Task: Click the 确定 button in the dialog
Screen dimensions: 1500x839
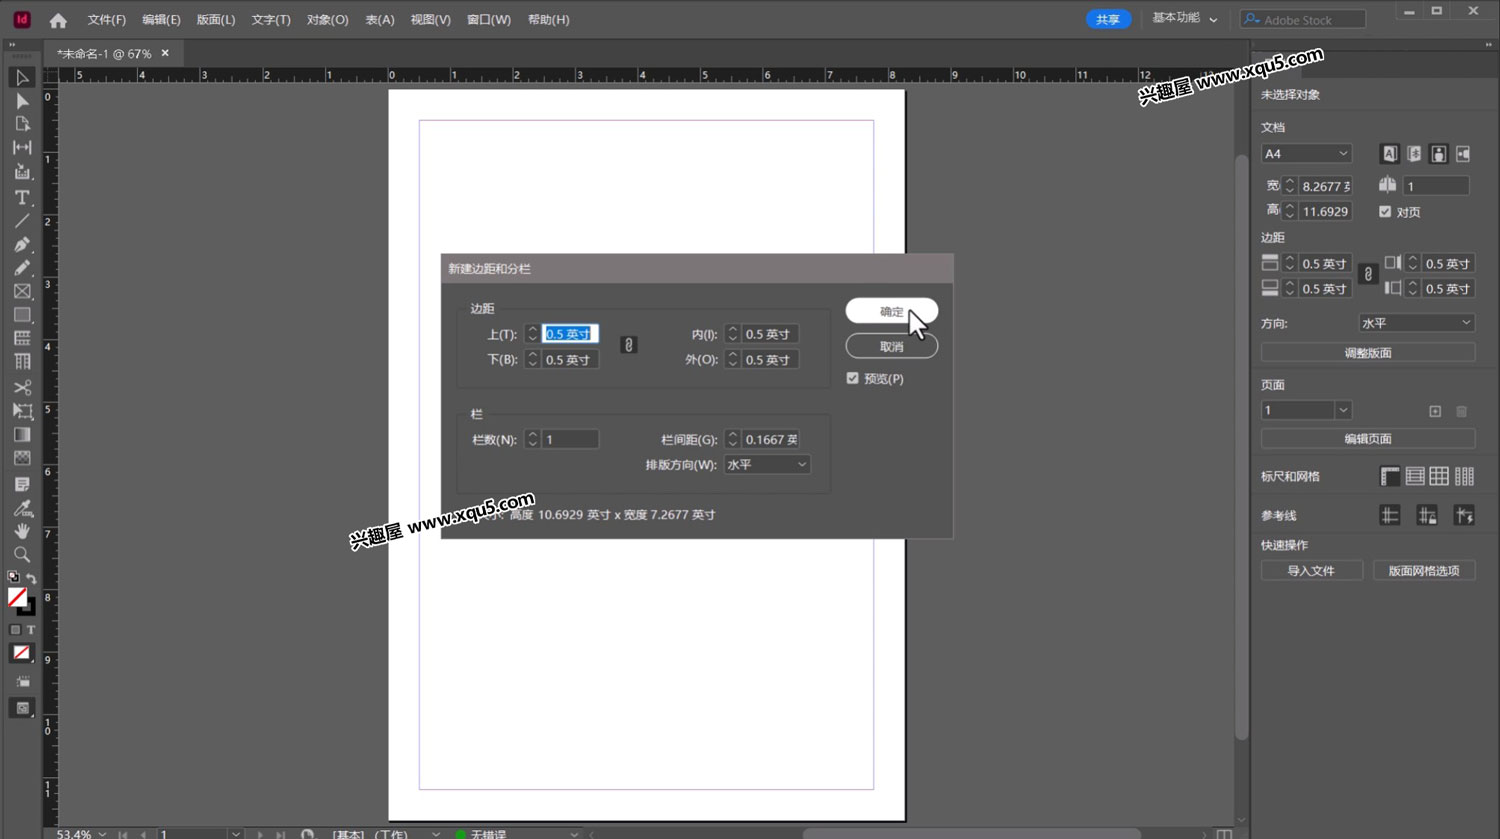Action: point(891,310)
